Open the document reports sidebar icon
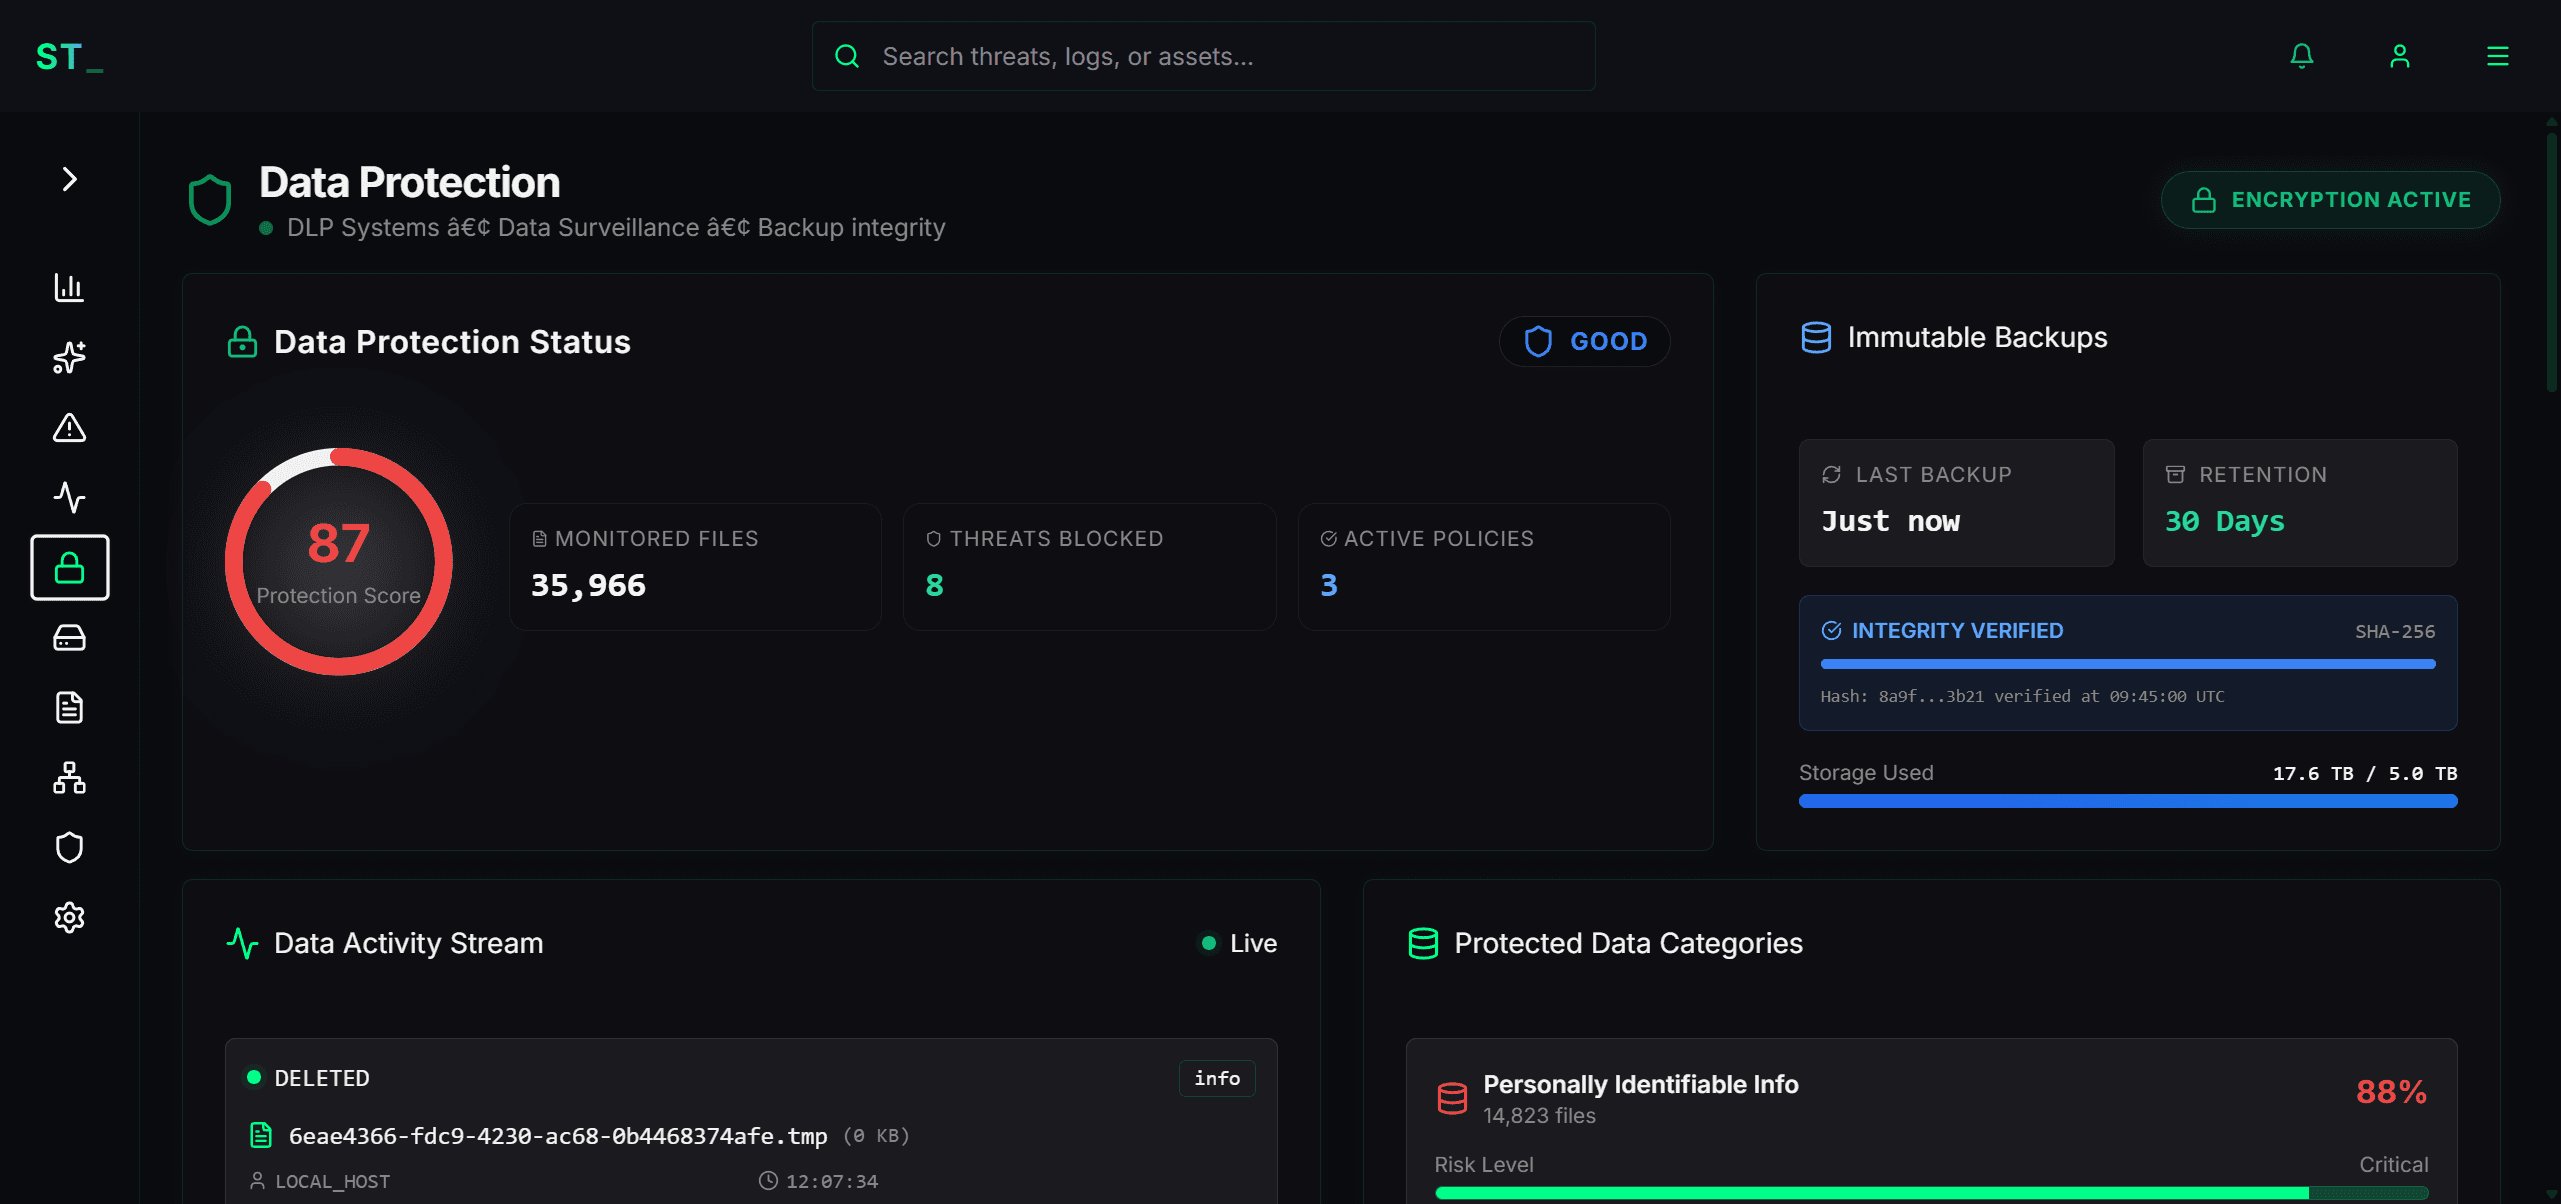Image resolution: width=2561 pixels, height=1204 pixels. click(69, 708)
